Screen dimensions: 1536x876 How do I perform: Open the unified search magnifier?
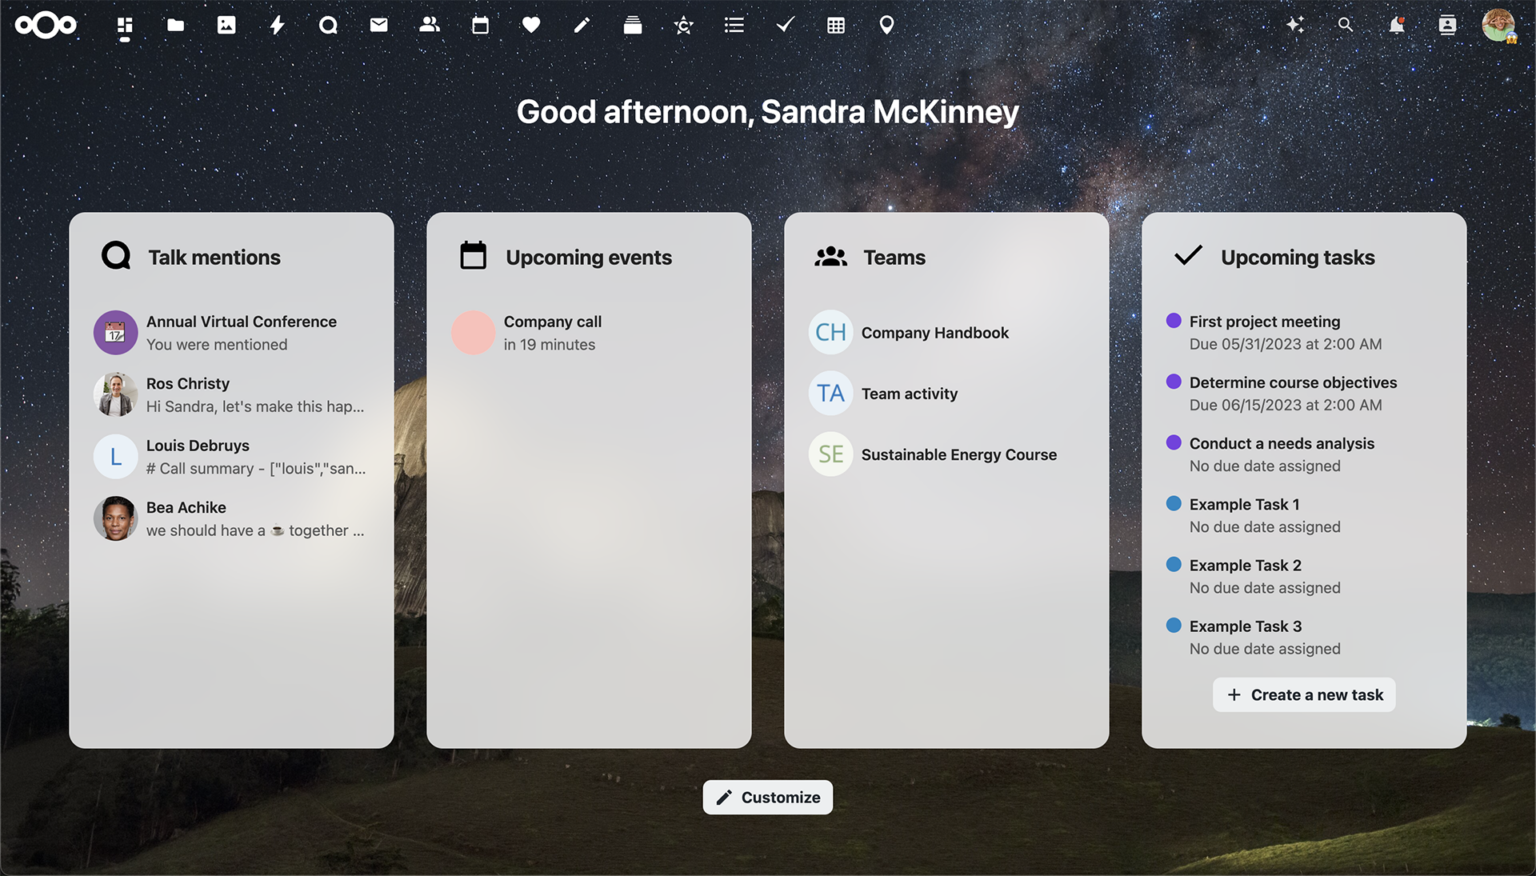1345,25
